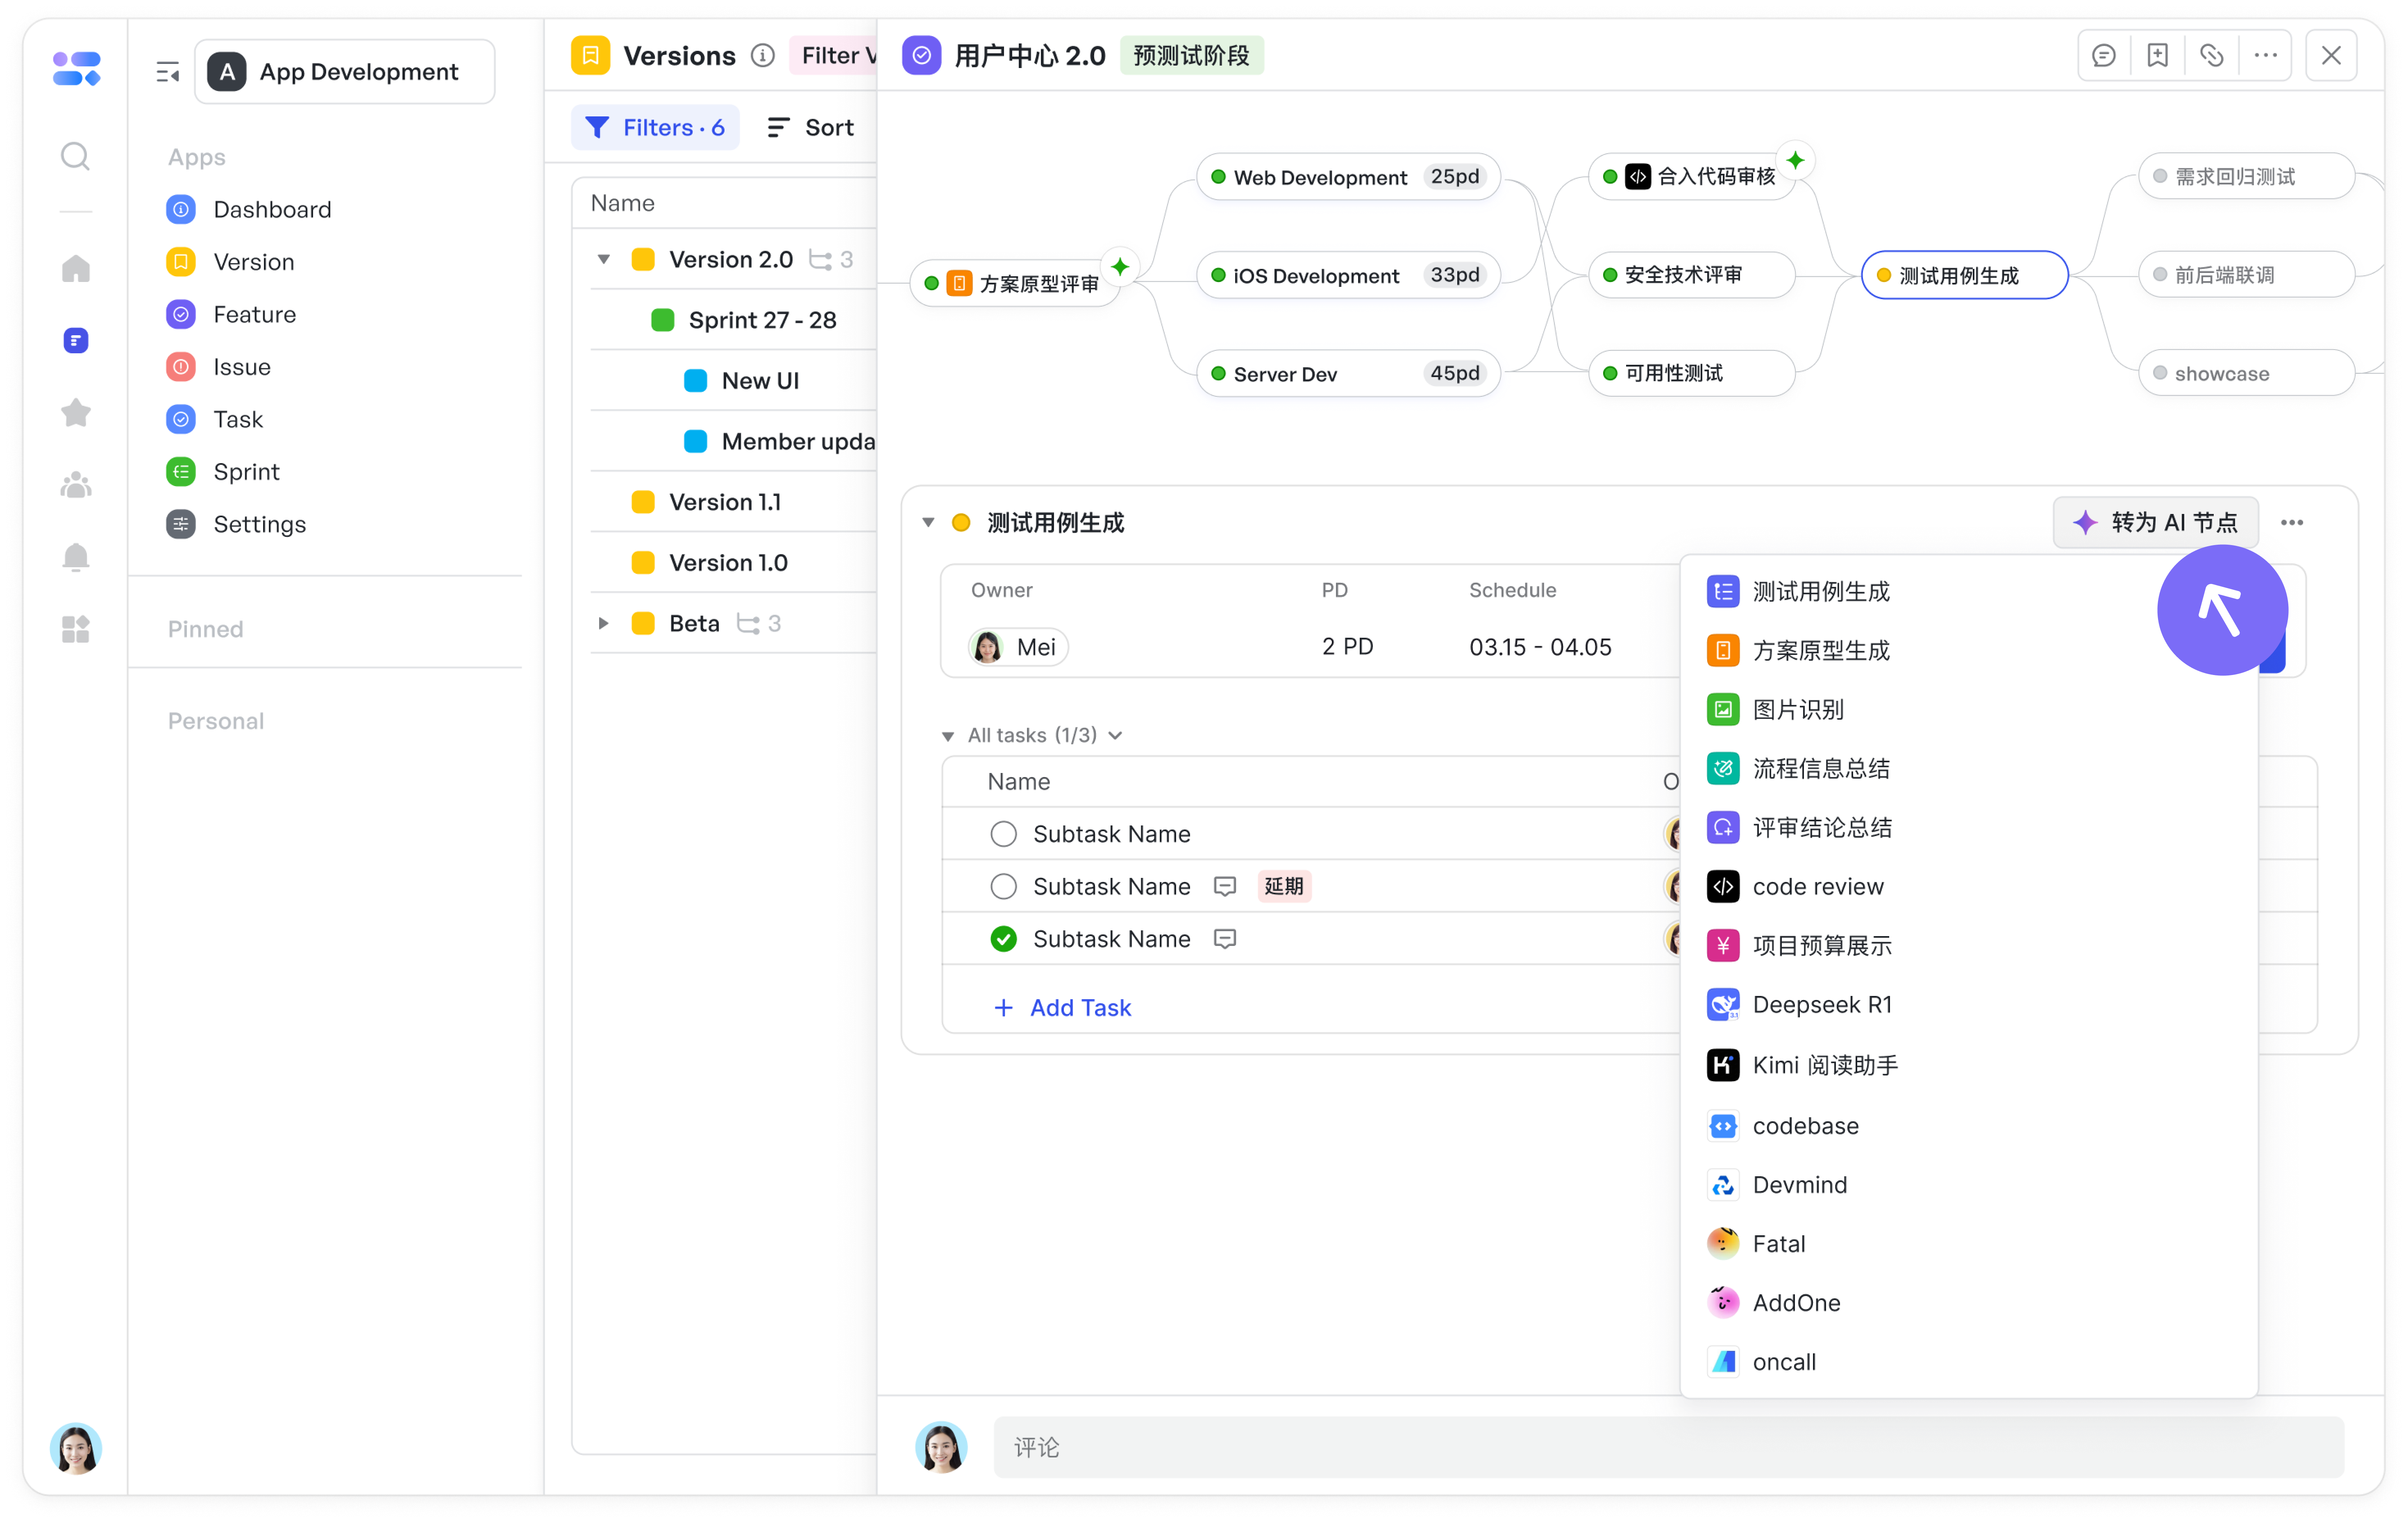This screenshot has width=2408, height=1523.
Task: Open more options in the detail header
Action: pos(2265,55)
